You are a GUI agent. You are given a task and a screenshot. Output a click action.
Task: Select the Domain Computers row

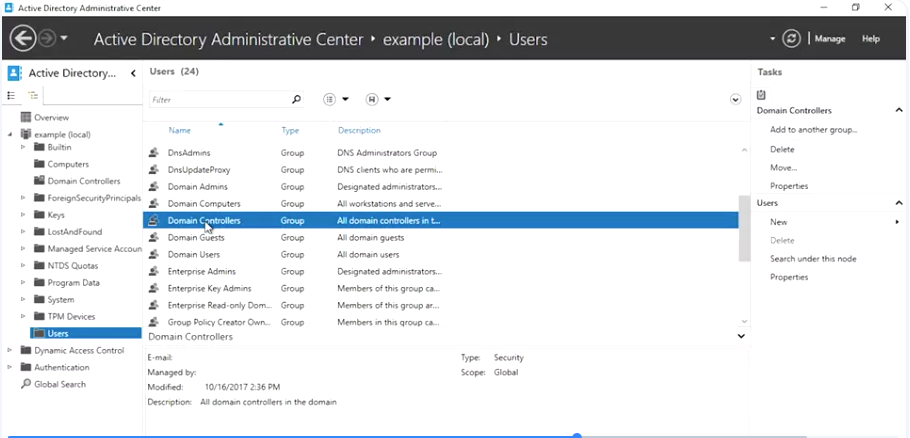click(x=440, y=204)
